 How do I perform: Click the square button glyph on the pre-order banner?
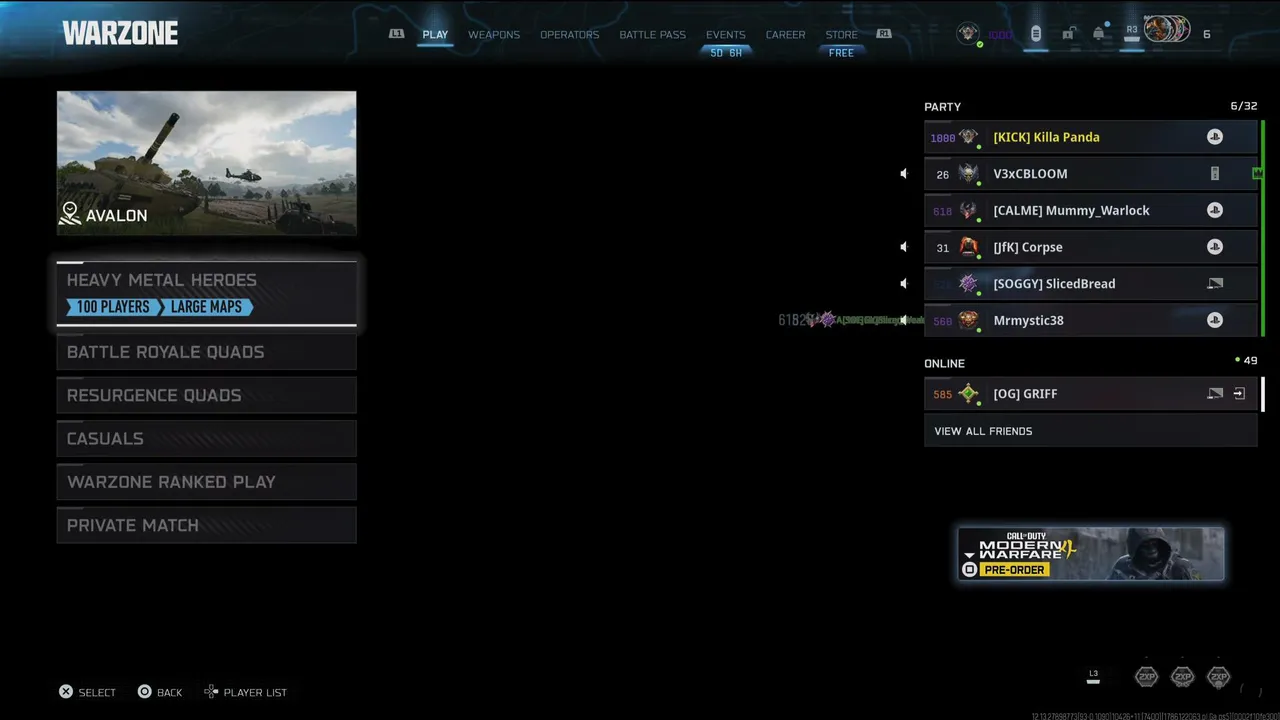(x=969, y=570)
